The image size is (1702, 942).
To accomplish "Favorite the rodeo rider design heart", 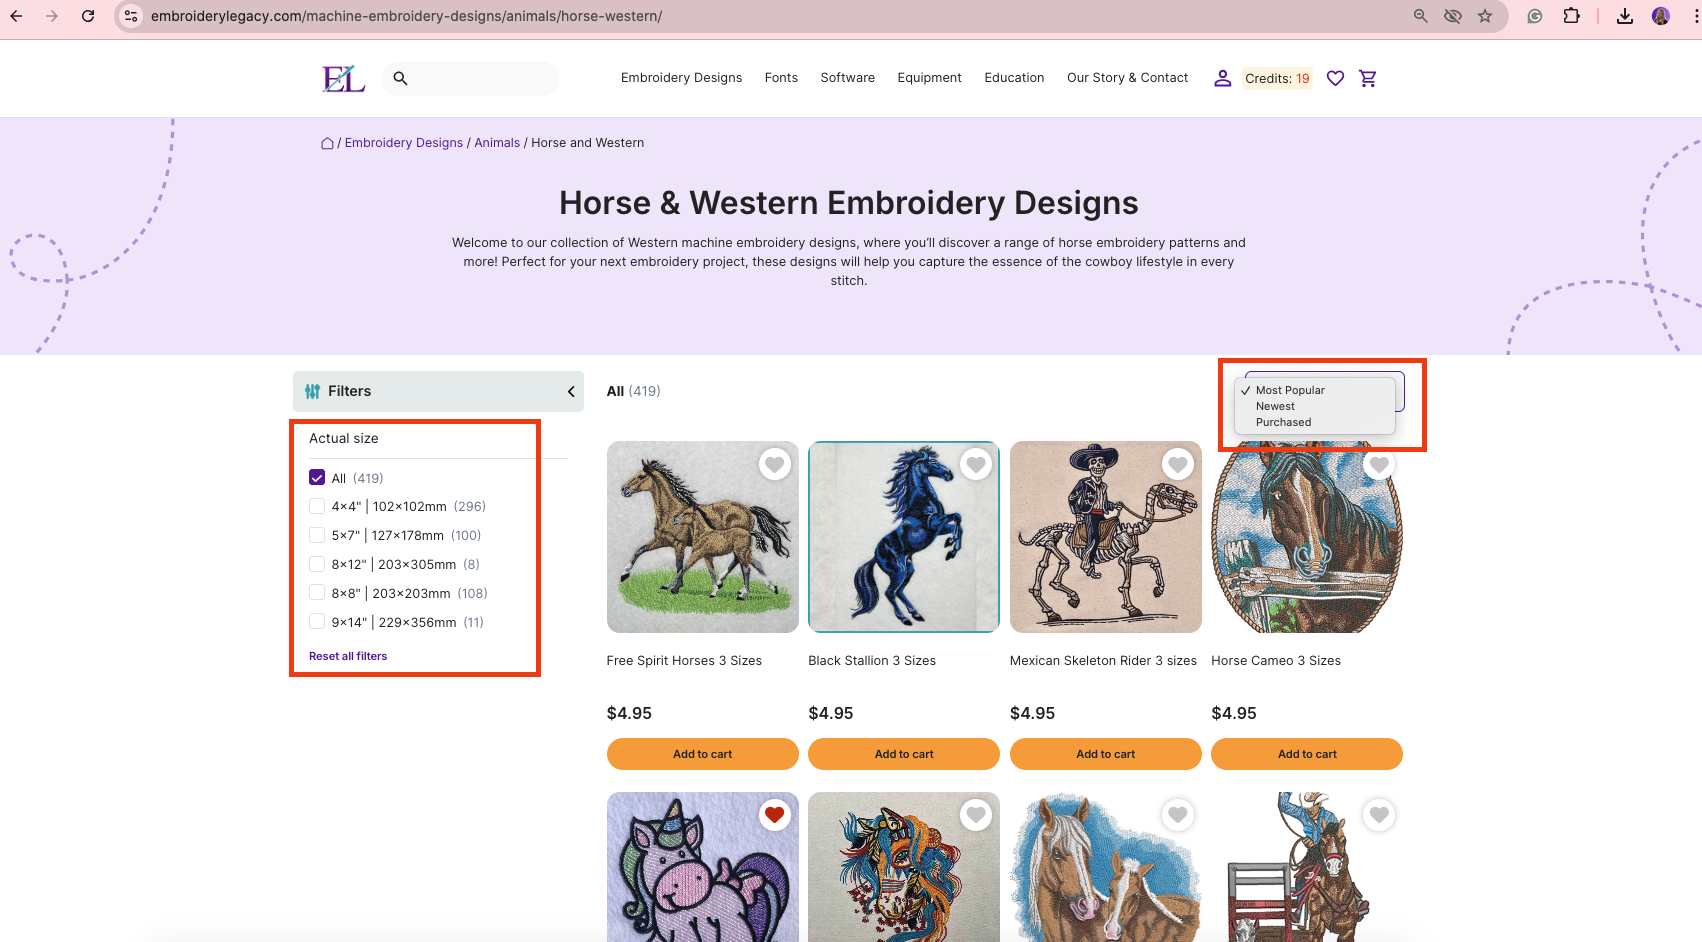I will coord(1379,815).
